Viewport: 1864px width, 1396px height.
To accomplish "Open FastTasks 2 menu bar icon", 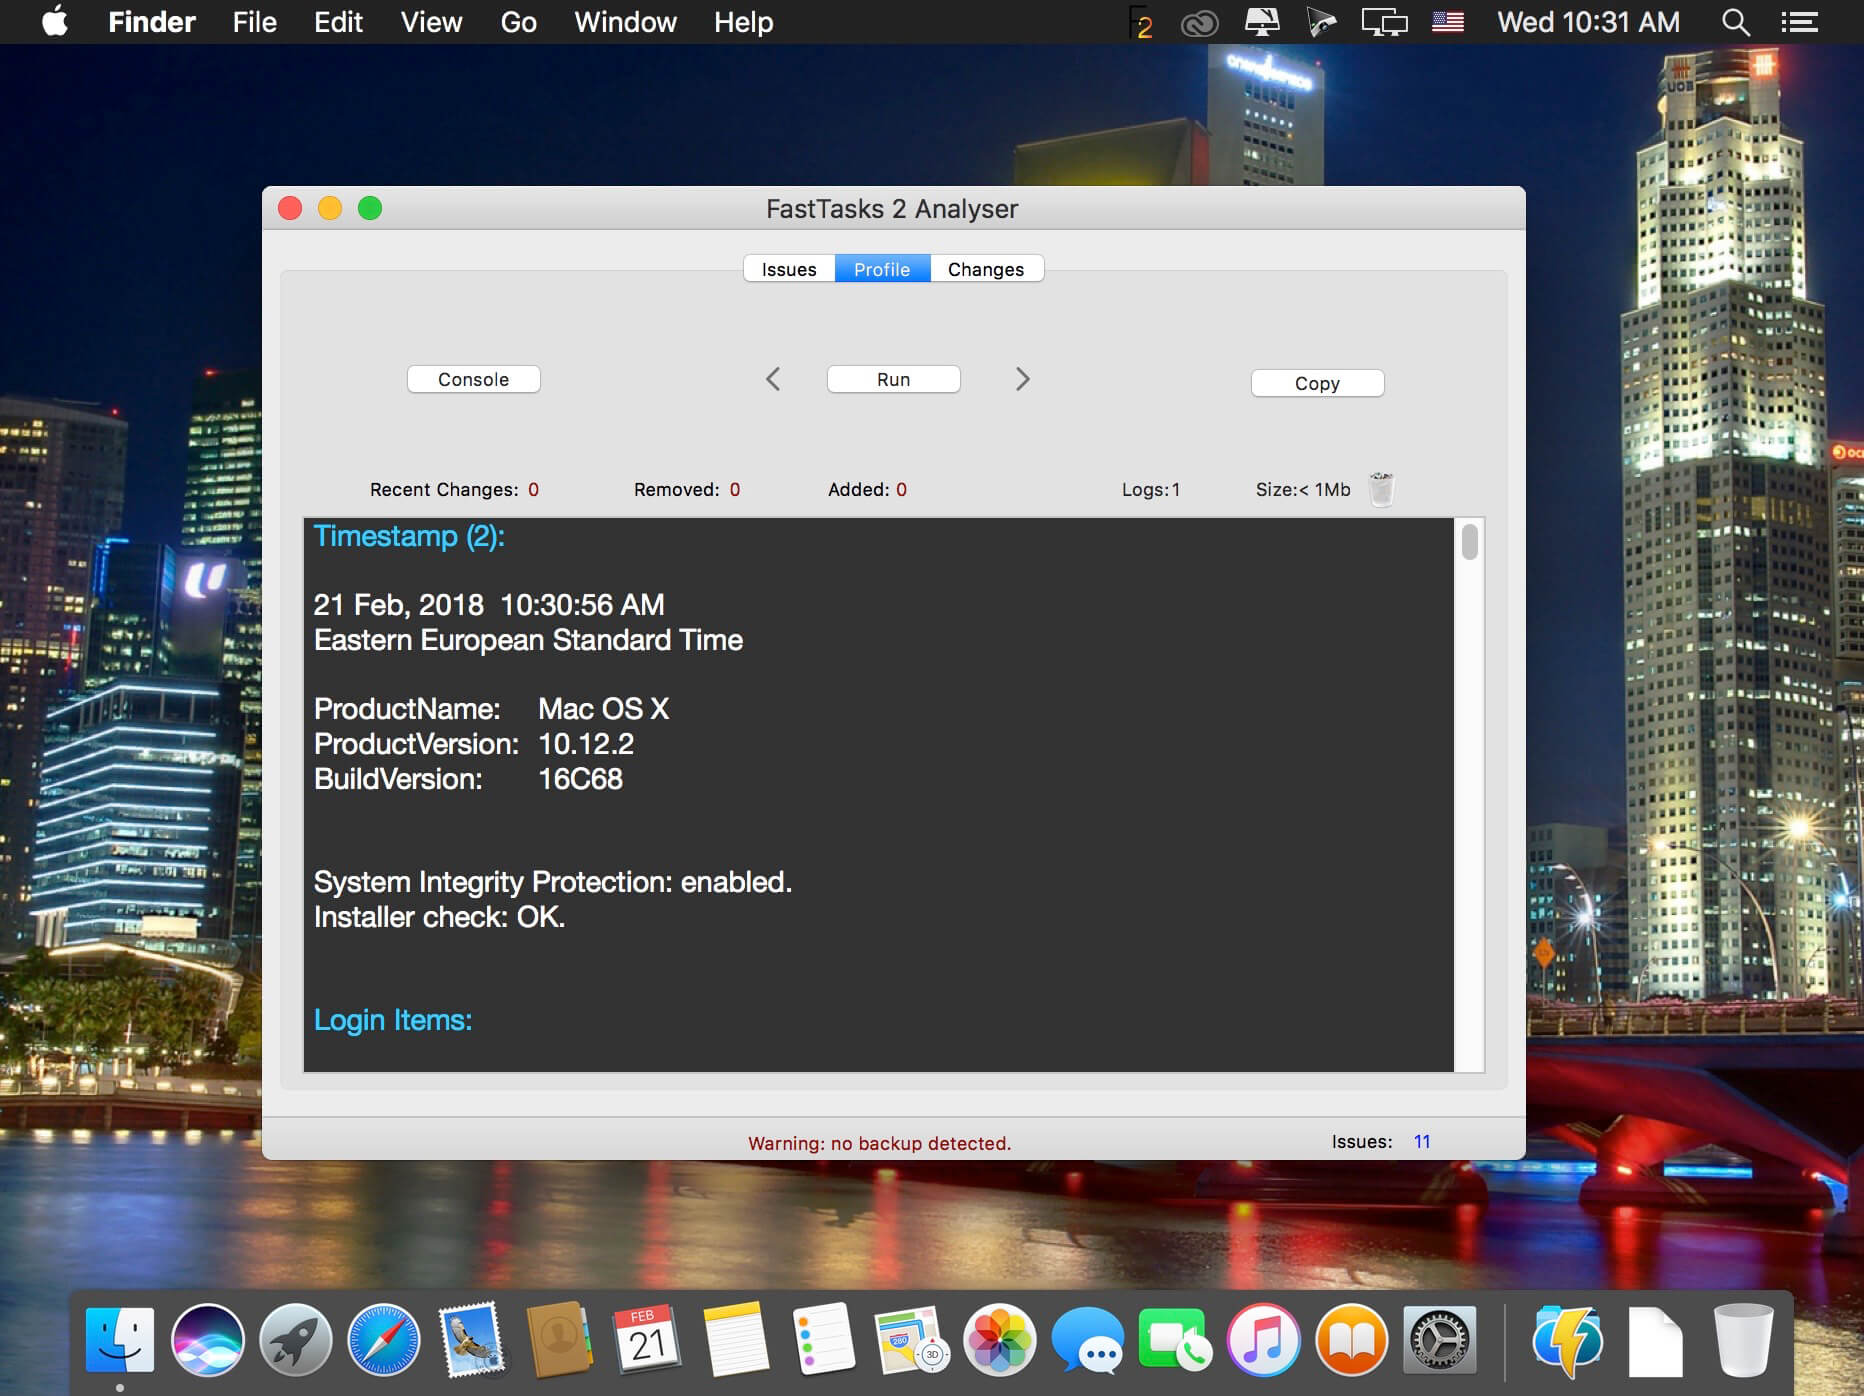I will point(1140,22).
